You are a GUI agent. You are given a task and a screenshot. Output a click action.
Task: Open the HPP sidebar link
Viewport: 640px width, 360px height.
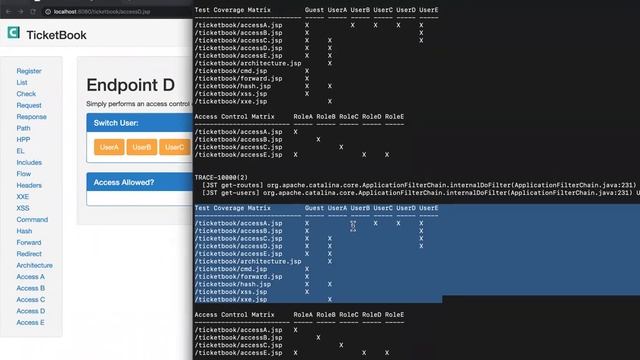coord(23,140)
